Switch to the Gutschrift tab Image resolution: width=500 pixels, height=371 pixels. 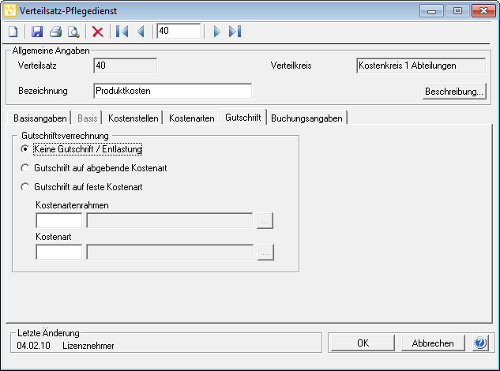click(243, 117)
